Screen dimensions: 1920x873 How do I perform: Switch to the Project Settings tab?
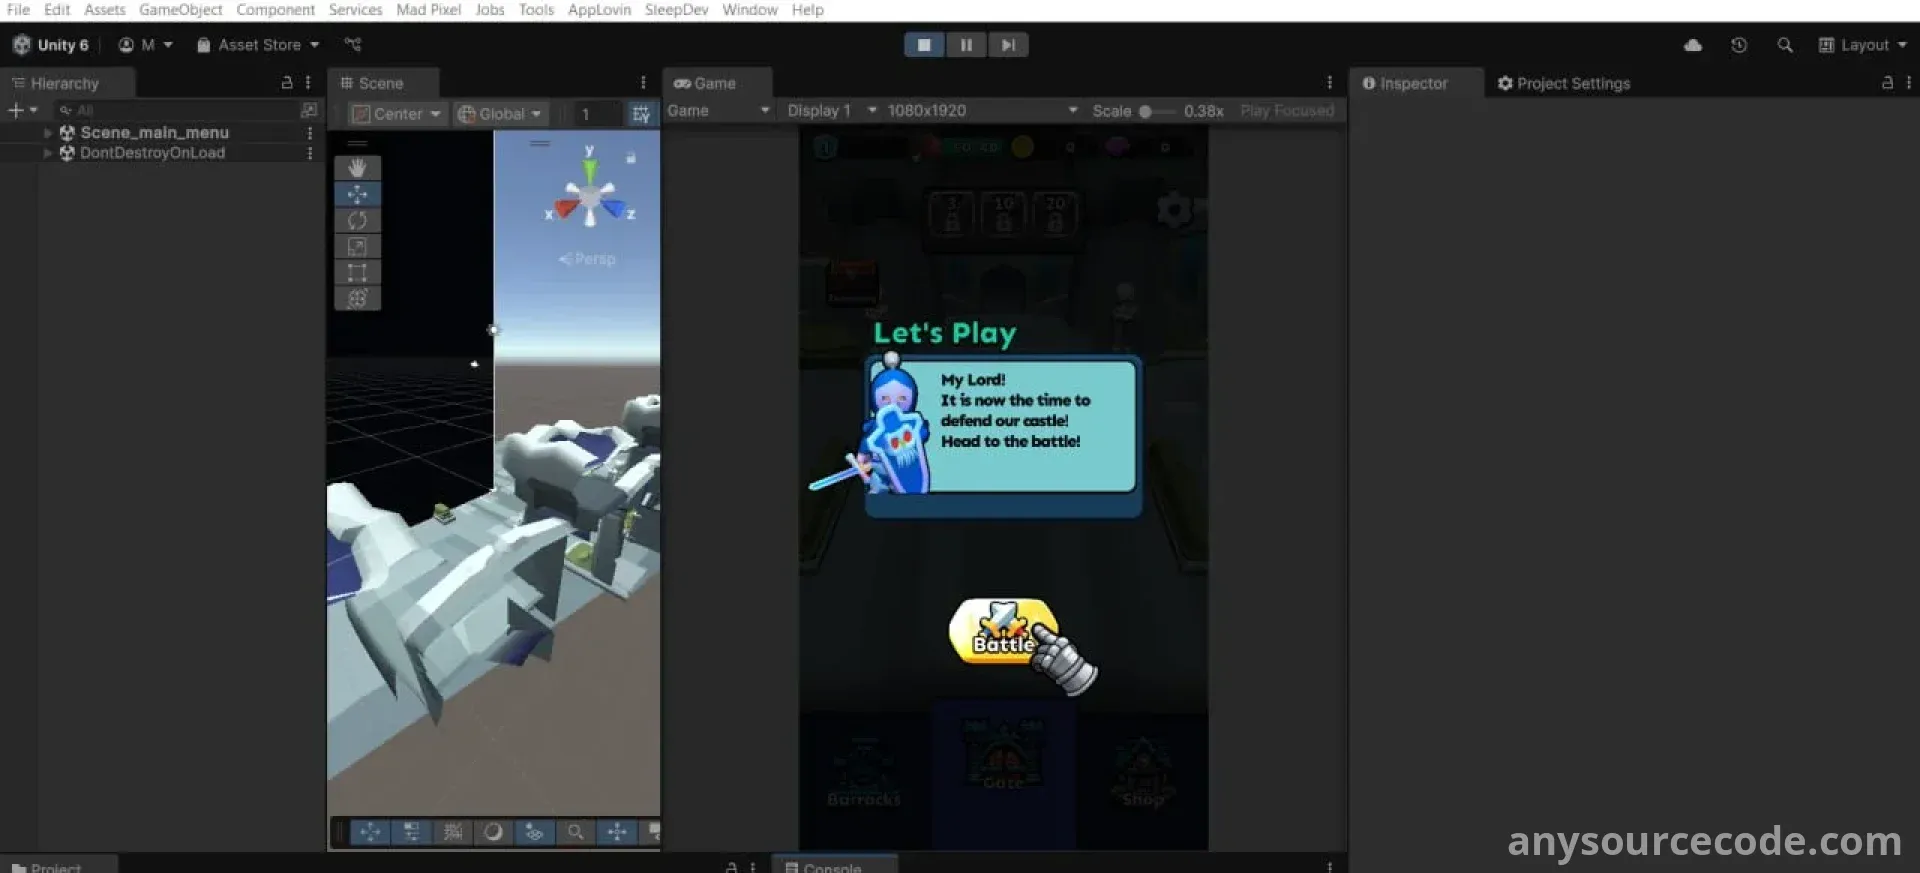pos(1563,84)
